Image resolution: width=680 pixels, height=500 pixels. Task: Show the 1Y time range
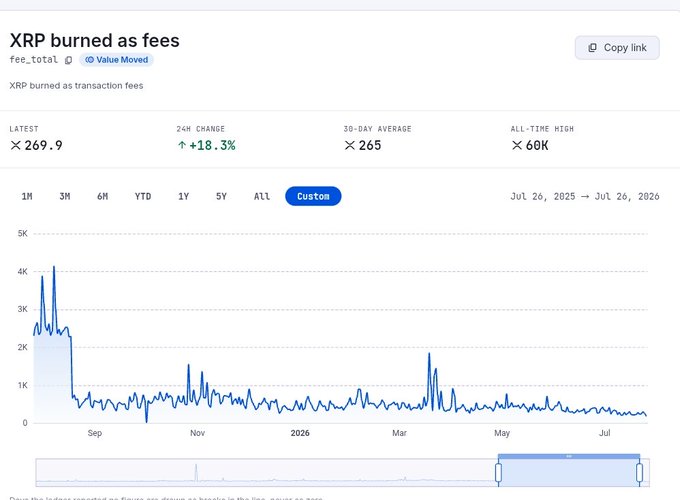point(183,196)
